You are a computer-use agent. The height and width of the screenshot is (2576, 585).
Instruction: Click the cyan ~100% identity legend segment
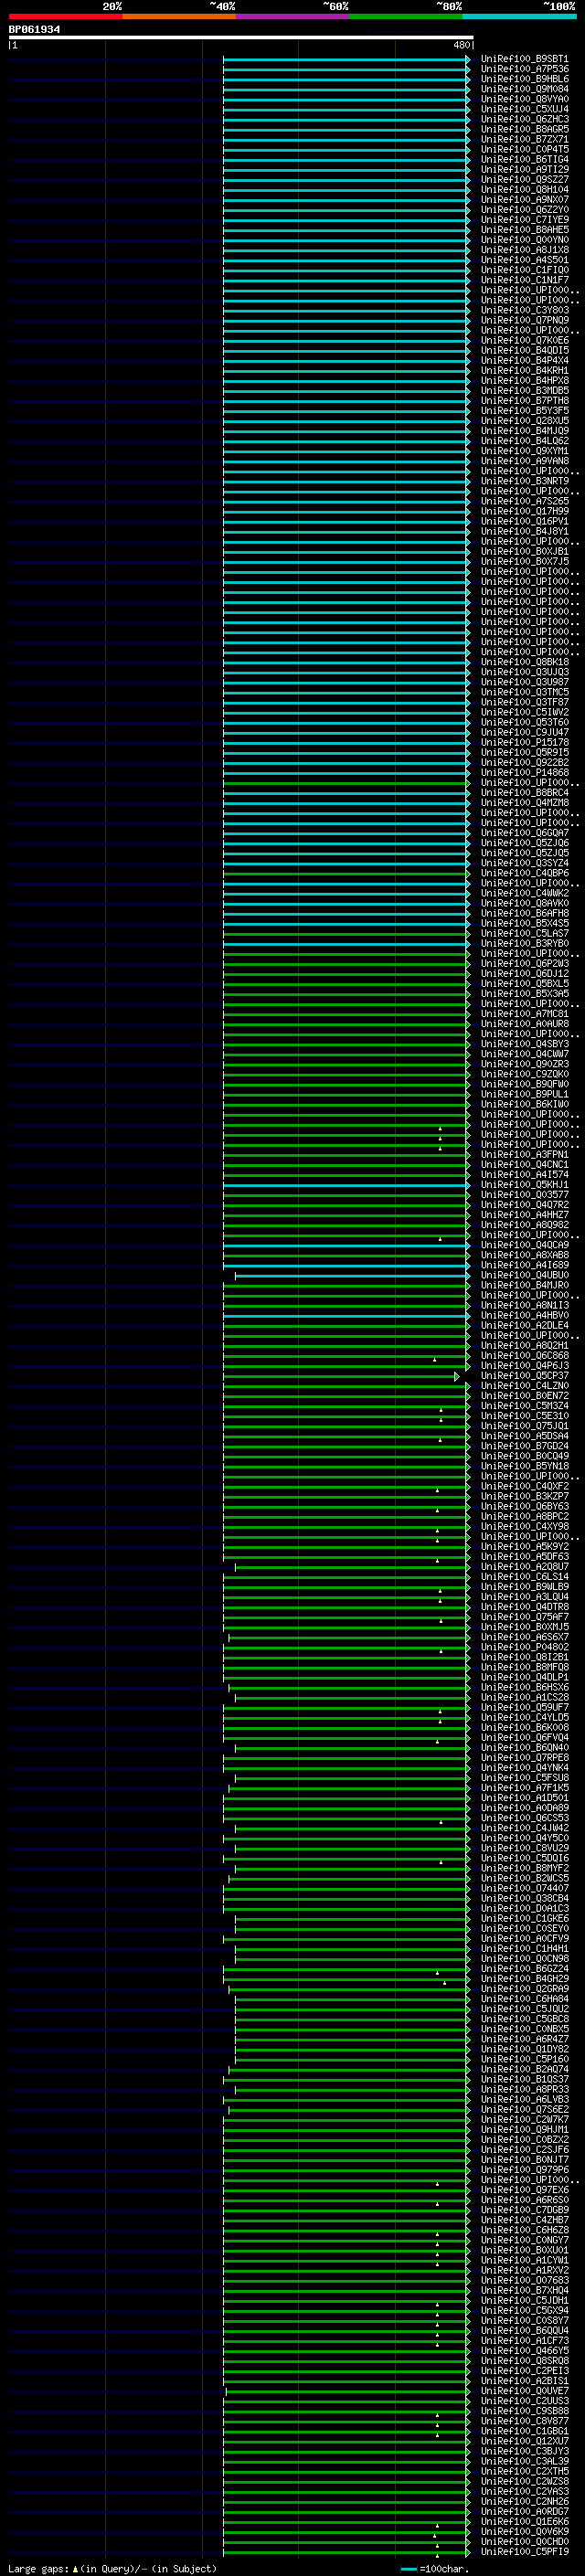519,16
